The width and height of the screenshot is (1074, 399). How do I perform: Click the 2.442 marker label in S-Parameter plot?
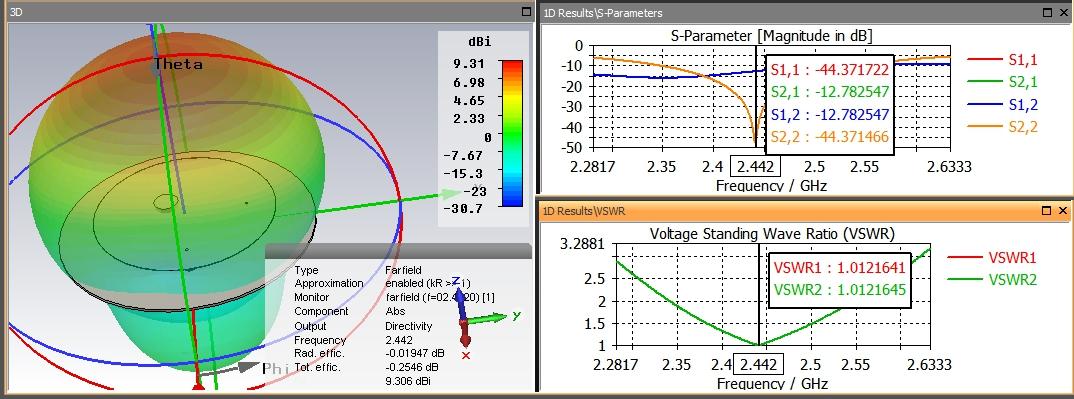click(x=756, y=167)
